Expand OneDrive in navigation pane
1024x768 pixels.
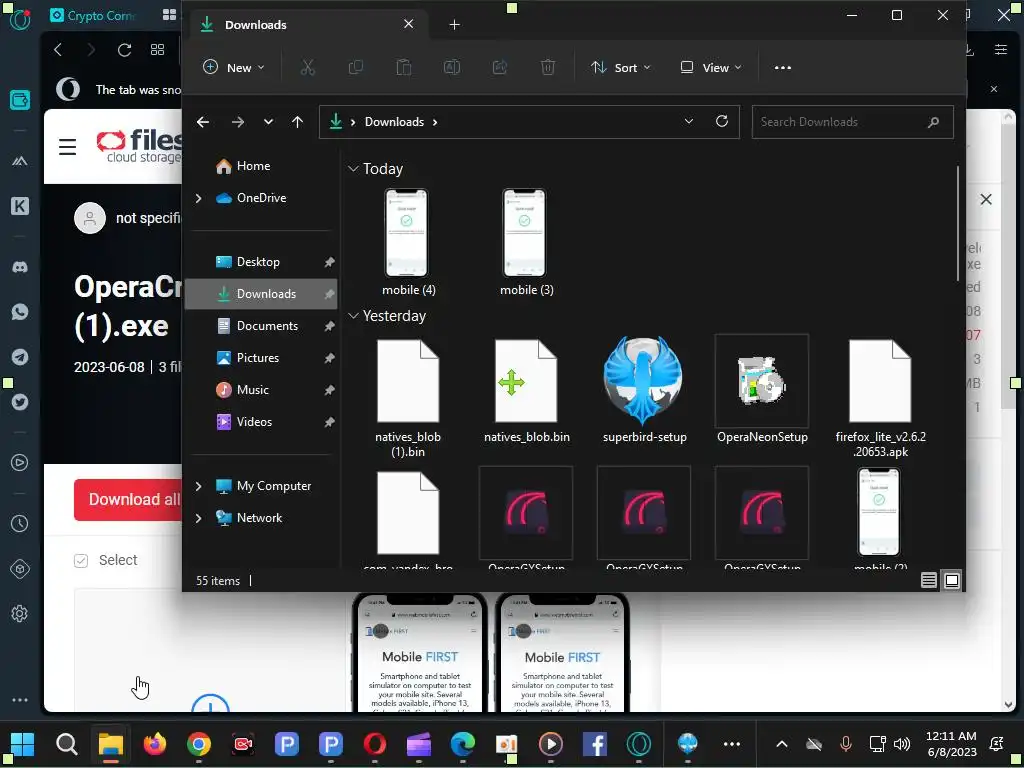[x=199, y=198]
